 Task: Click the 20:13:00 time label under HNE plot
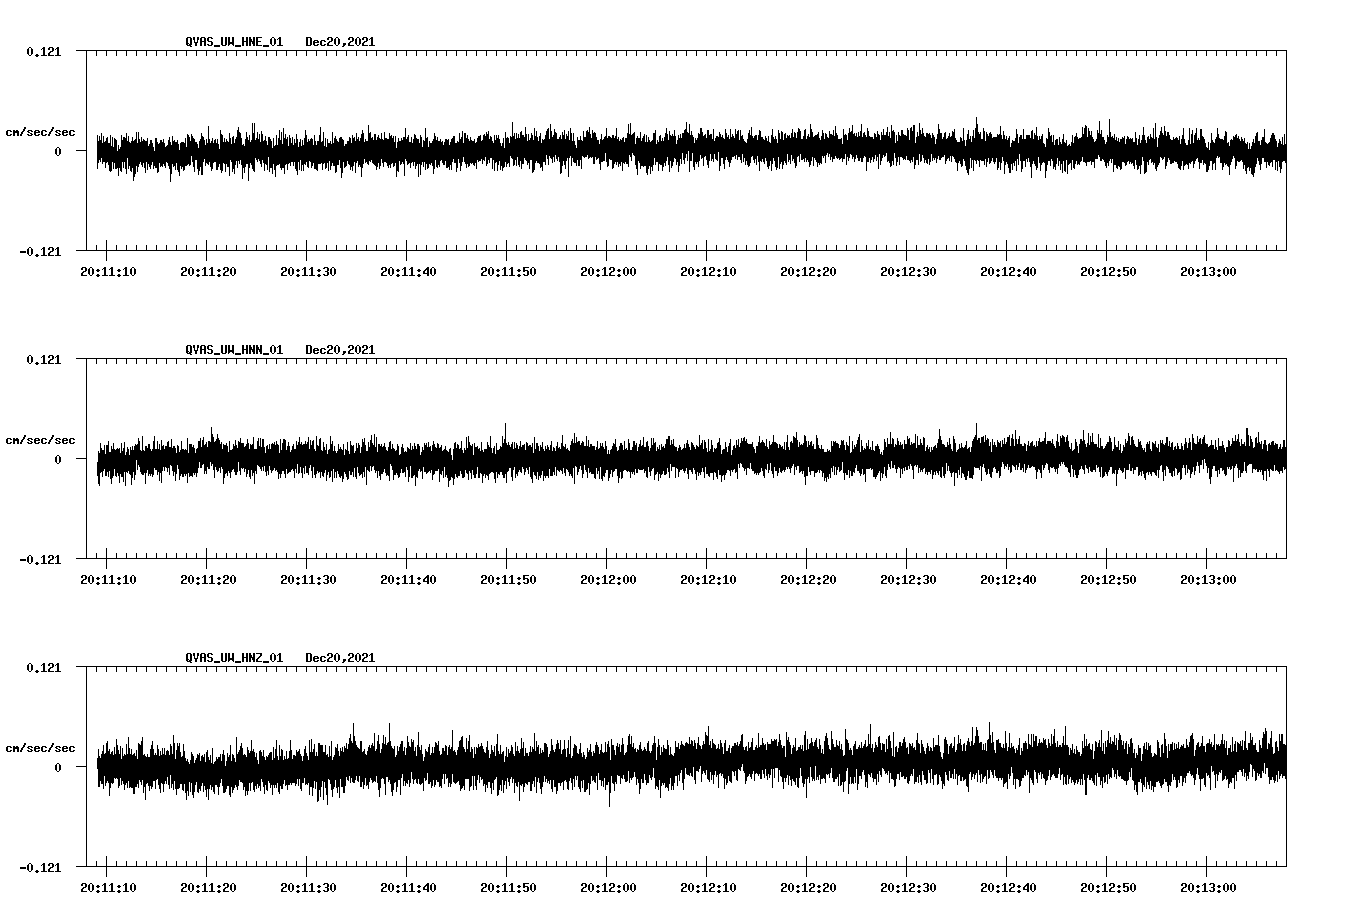tap(1208, 271)
